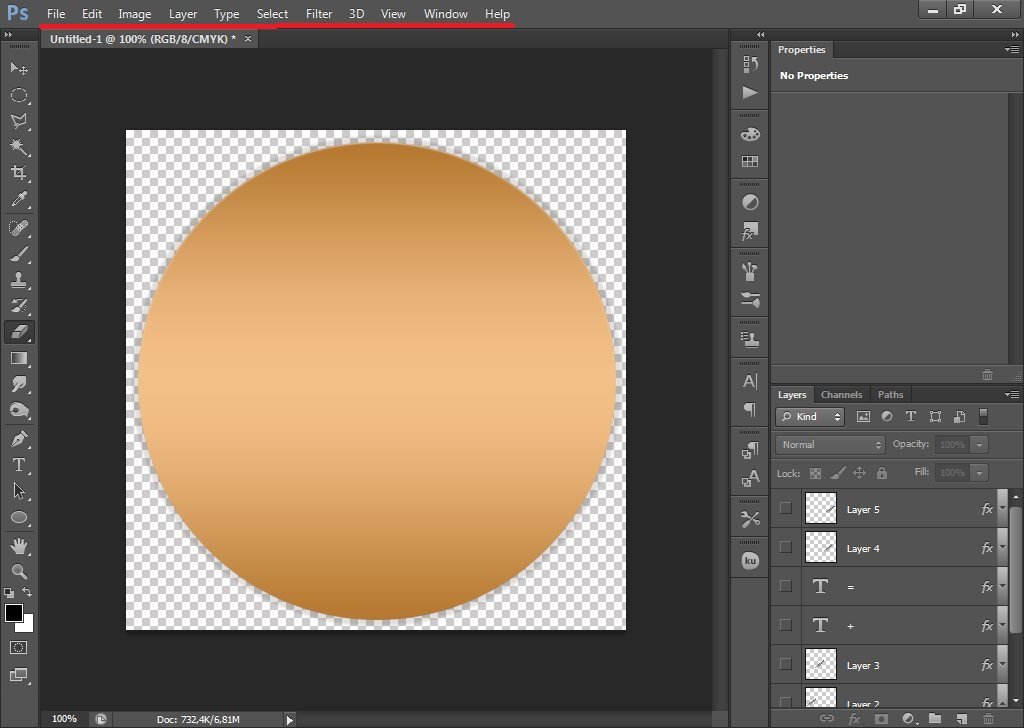Create a new layer group folder
The image size is (1024, 728).
pos(935,718)
